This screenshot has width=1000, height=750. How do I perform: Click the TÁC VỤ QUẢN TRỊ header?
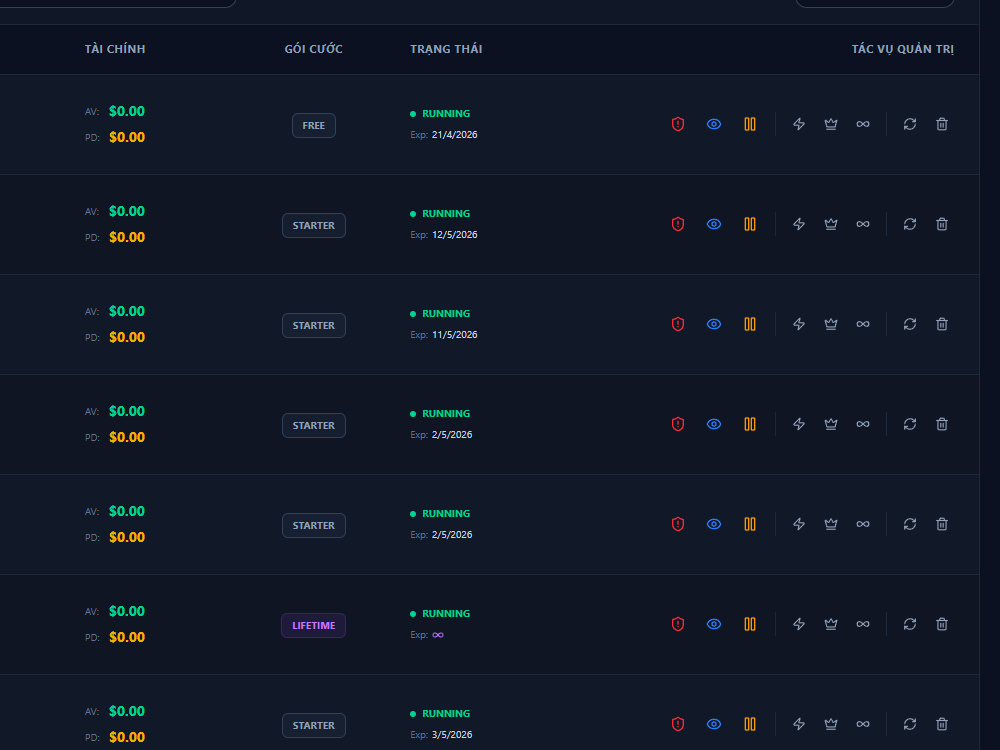pyautogui.click(x=902, y=49)
